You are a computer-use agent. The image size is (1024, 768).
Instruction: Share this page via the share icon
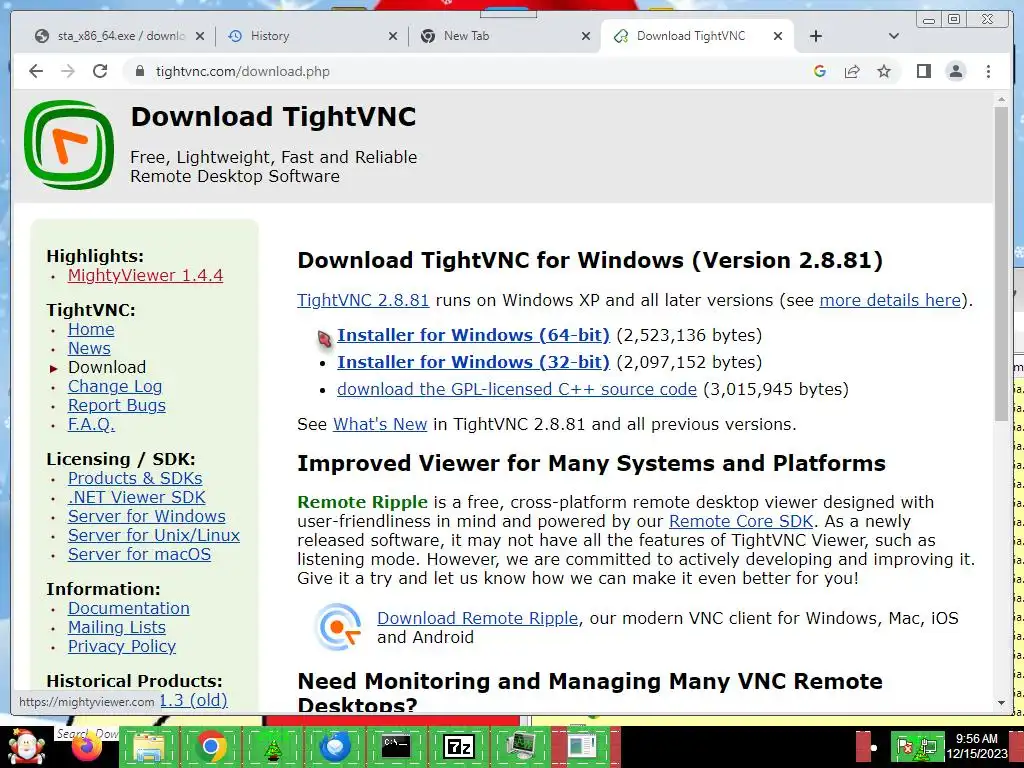(852, 71)
